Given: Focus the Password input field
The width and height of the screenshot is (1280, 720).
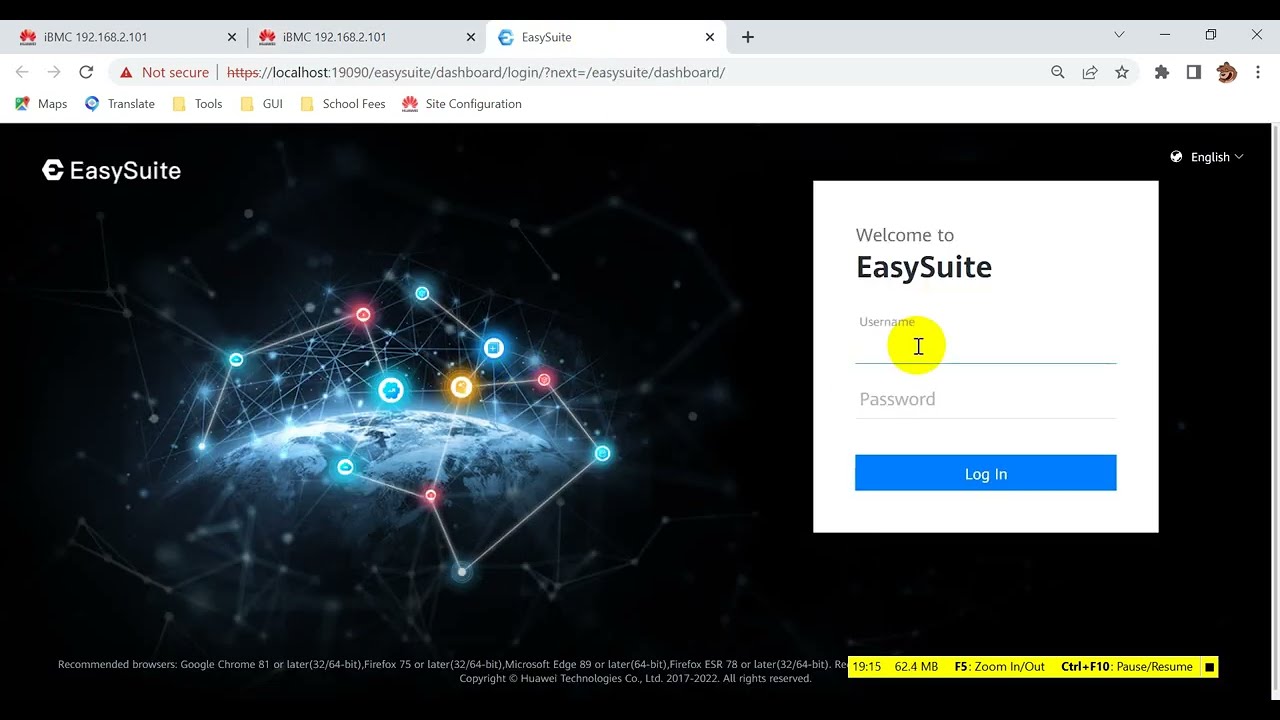Looking at the screenshot, I should [x=985, y=399].
